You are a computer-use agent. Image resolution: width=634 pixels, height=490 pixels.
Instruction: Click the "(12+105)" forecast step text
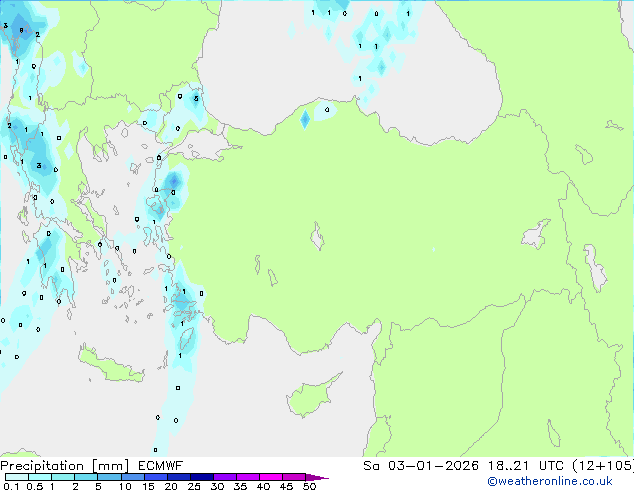click(x=603, y=466)
